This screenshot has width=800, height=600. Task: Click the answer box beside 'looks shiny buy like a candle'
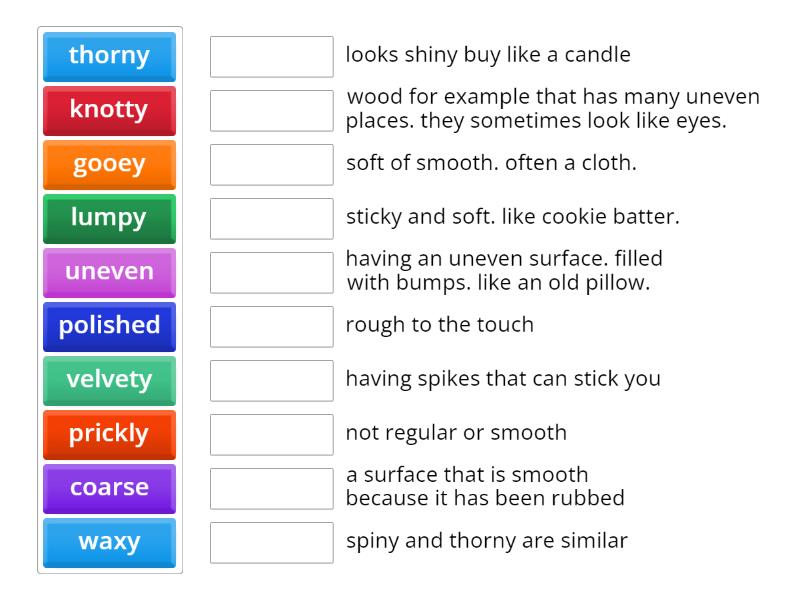tap(272, 57)
